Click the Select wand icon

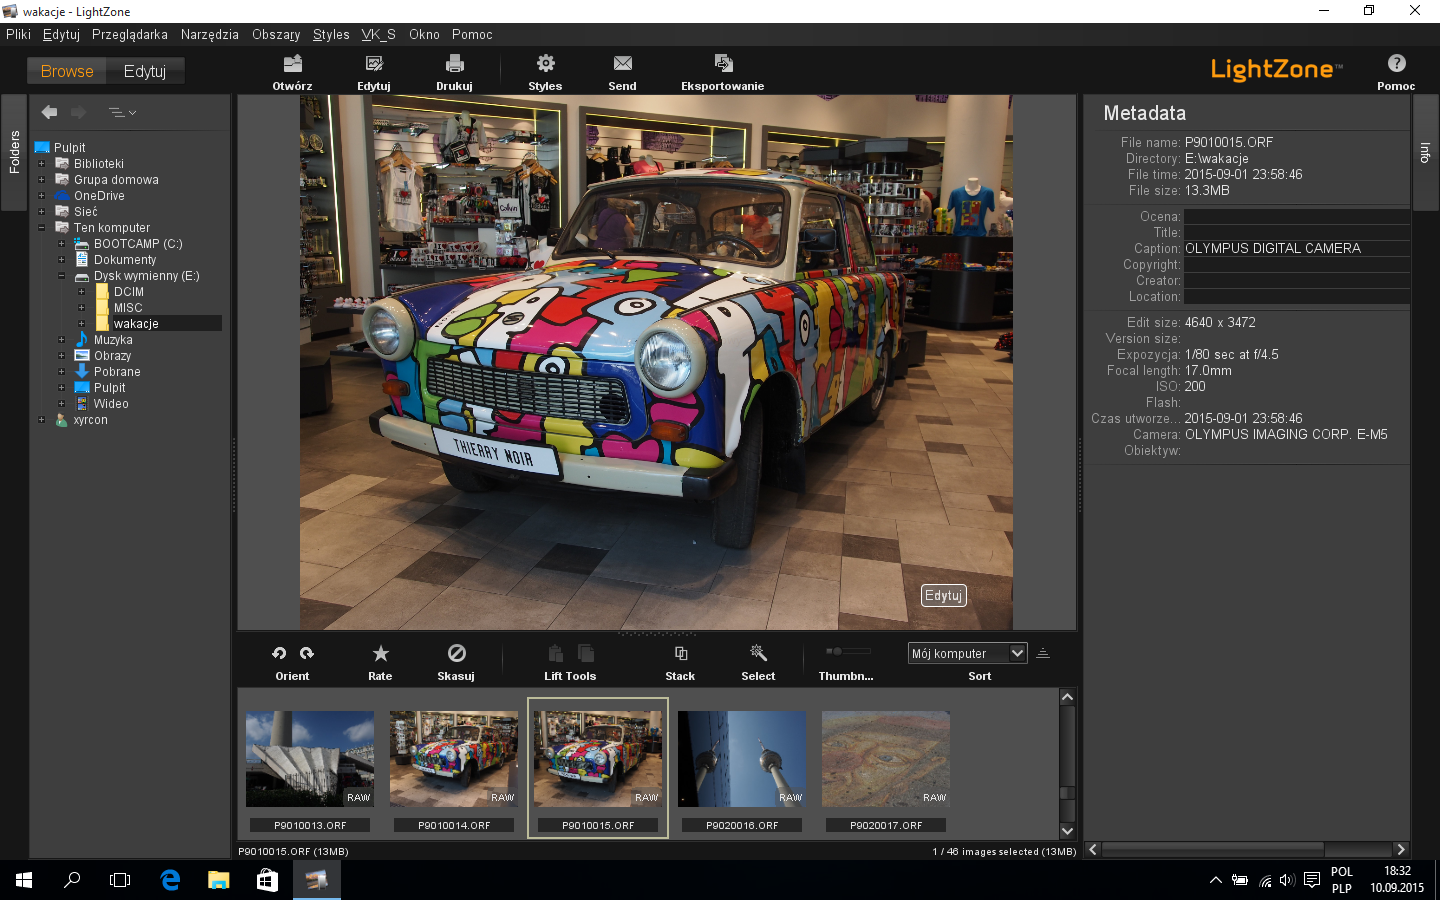(758, 653)
